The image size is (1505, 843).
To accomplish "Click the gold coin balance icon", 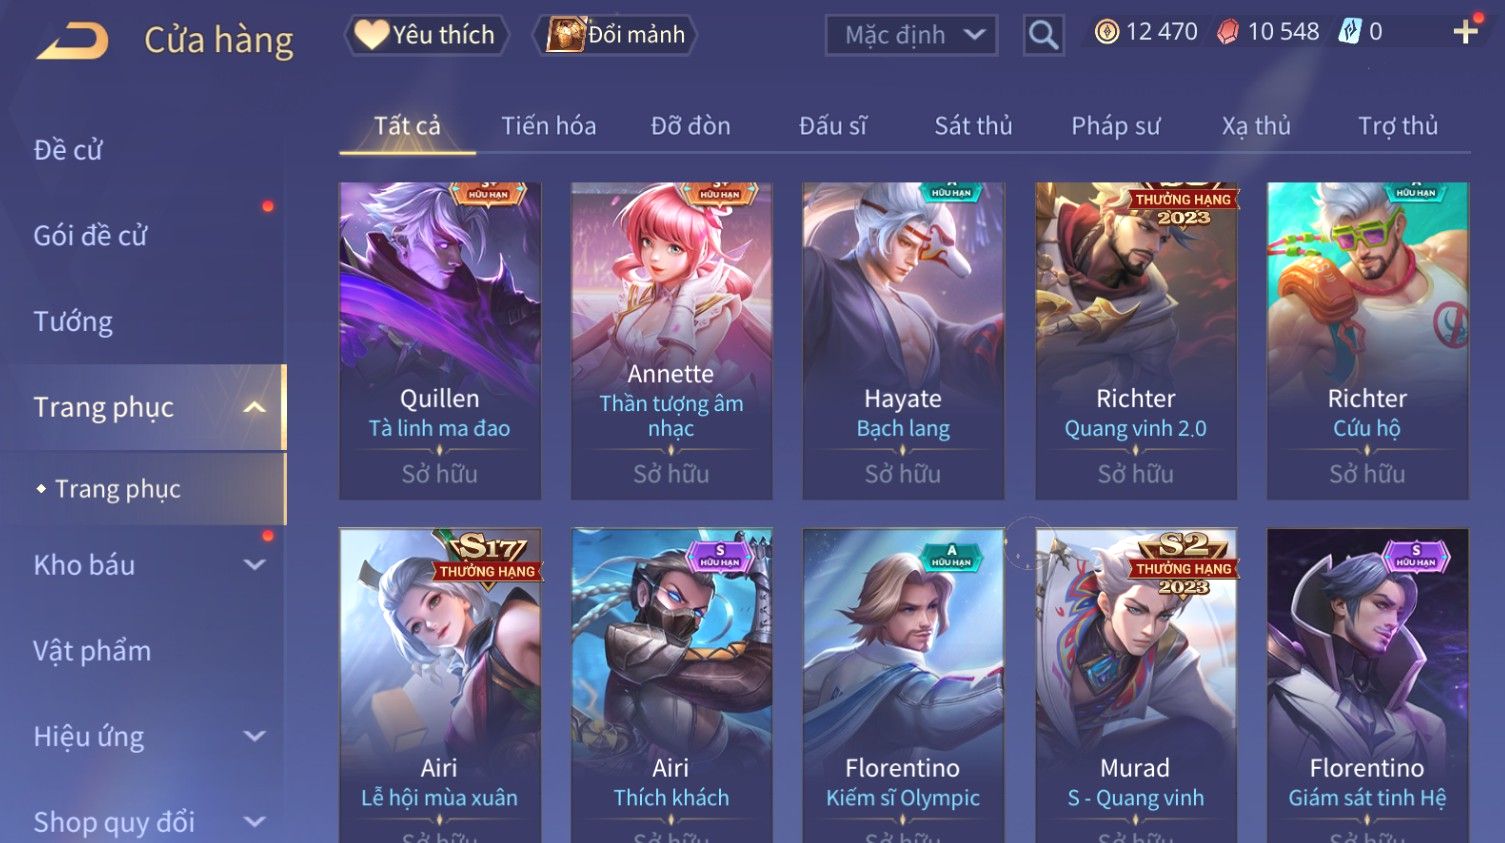I will click(1106, 32).
